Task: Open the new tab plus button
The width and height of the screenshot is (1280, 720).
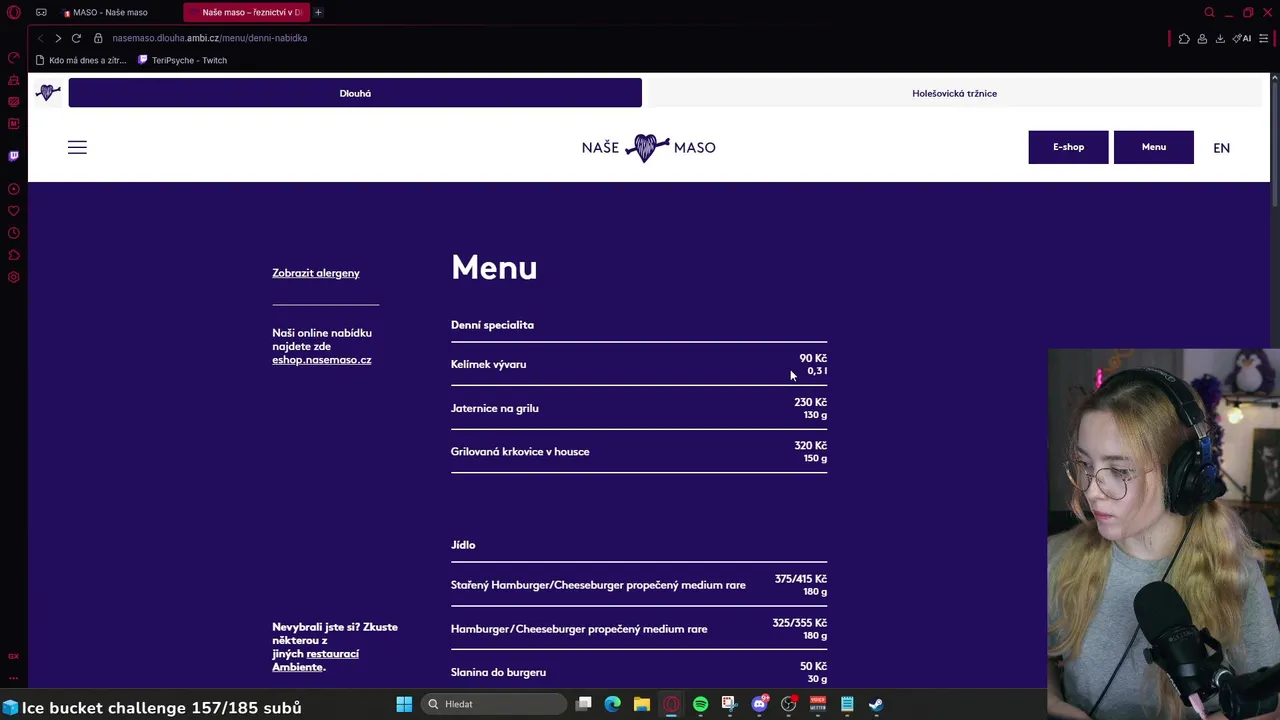Action: [x=318, y=12]
